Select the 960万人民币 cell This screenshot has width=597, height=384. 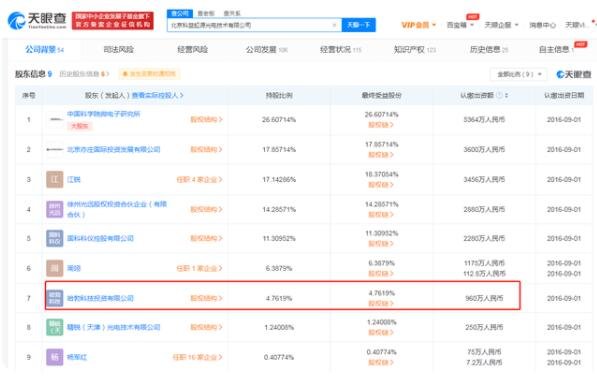pyautogui.click(x=484, y=298)
